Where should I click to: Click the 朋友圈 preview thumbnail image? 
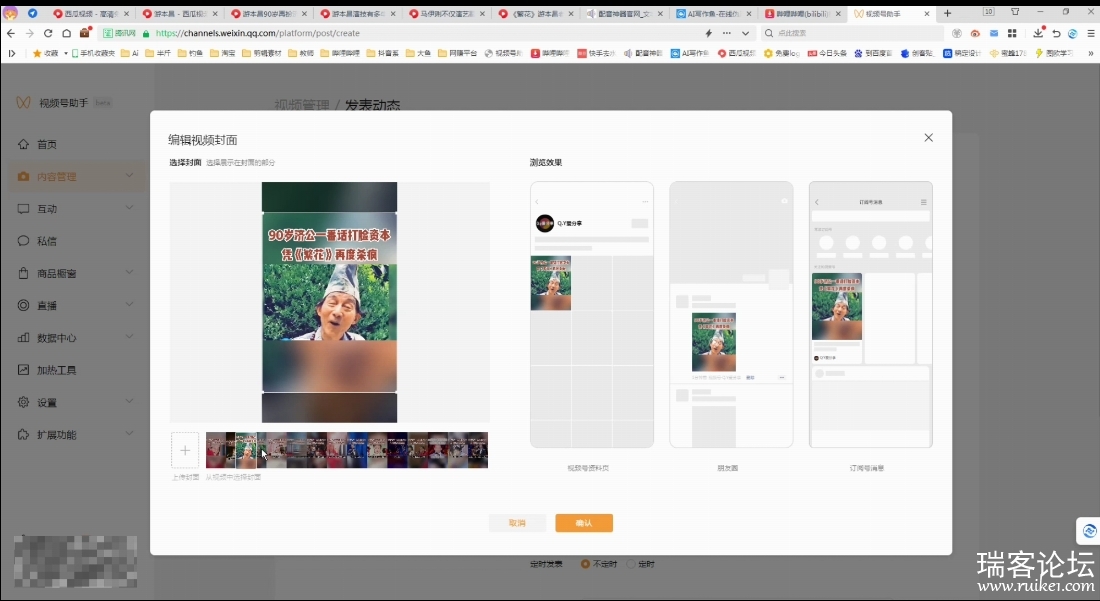(713, 342)
